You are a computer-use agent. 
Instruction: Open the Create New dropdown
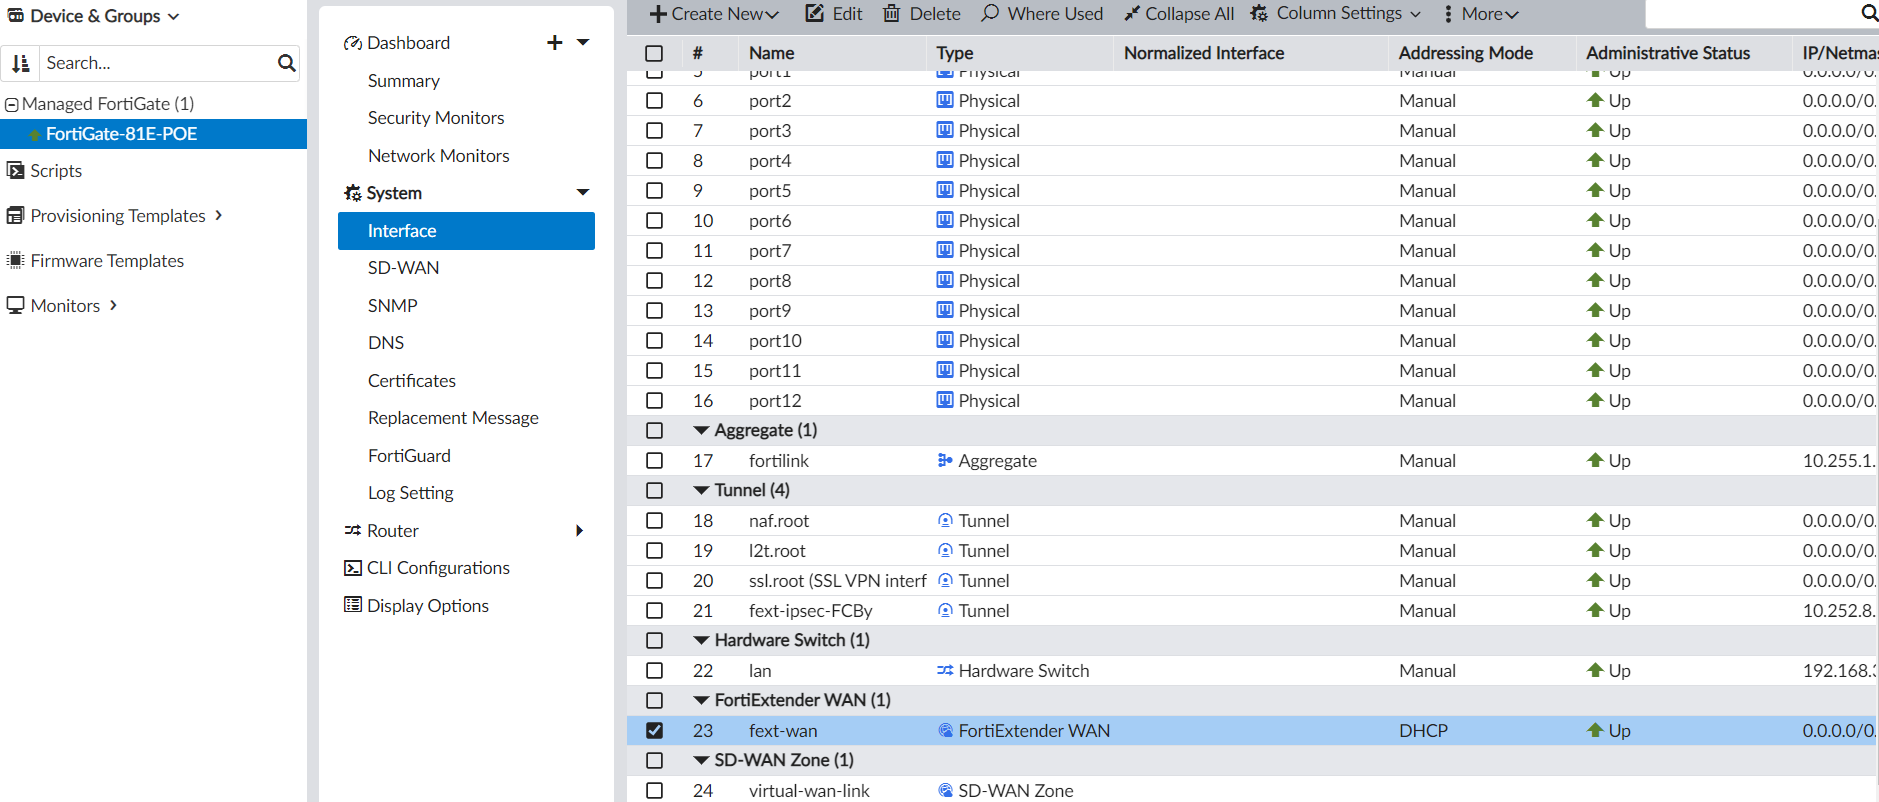point(714,14)
